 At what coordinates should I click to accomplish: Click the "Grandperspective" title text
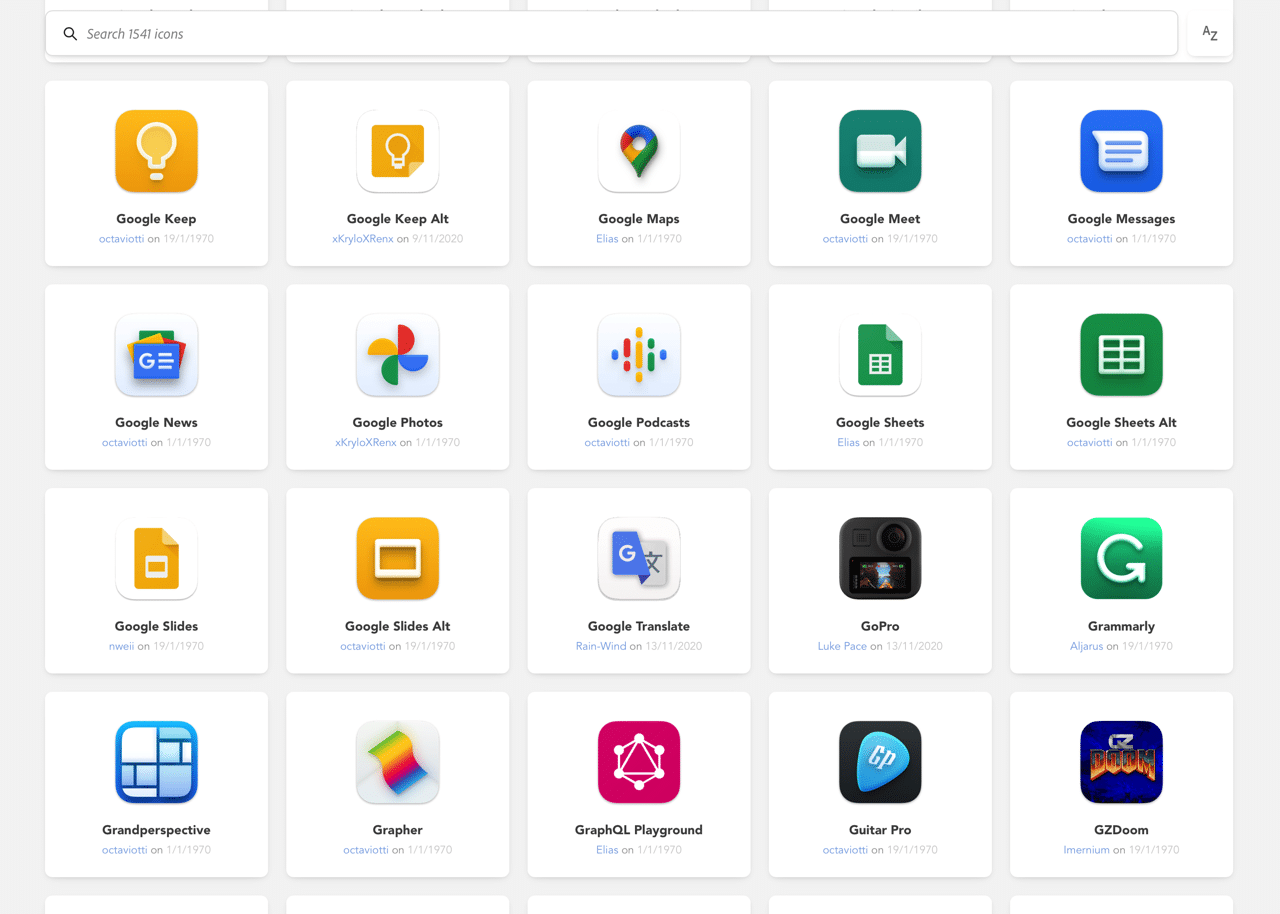[156, 830]
